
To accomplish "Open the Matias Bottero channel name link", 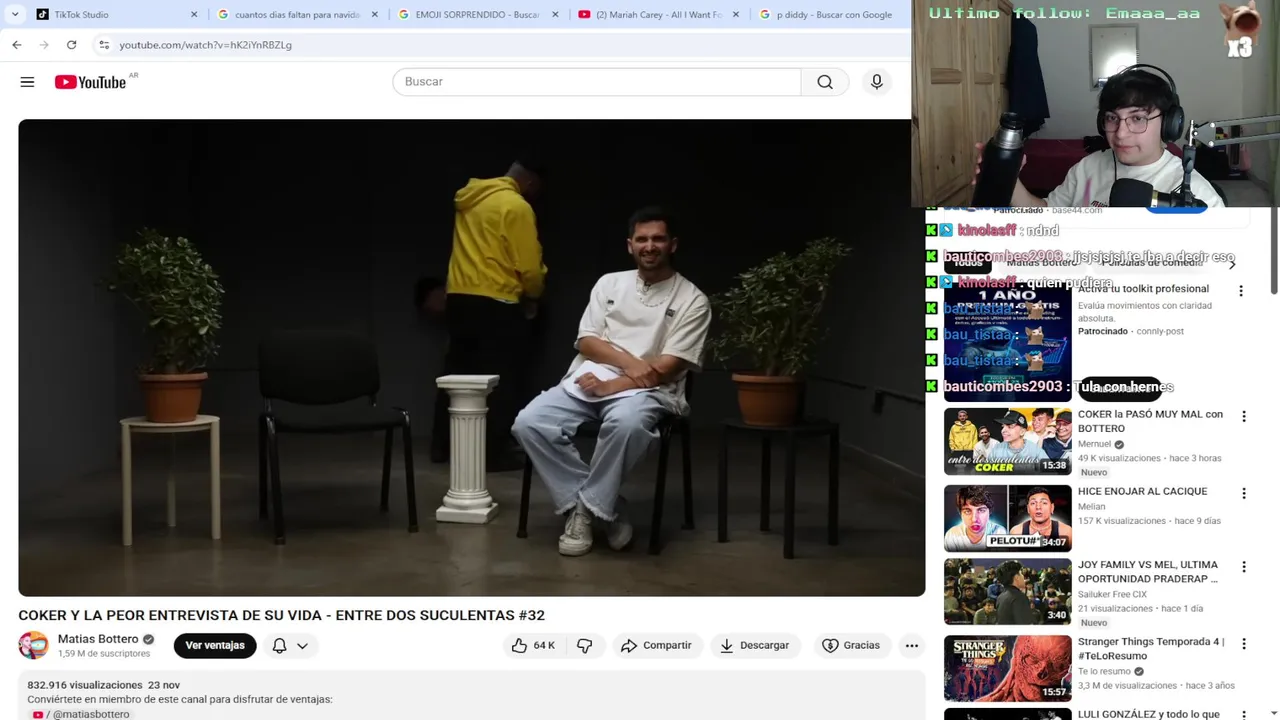I will pos(98,639).
